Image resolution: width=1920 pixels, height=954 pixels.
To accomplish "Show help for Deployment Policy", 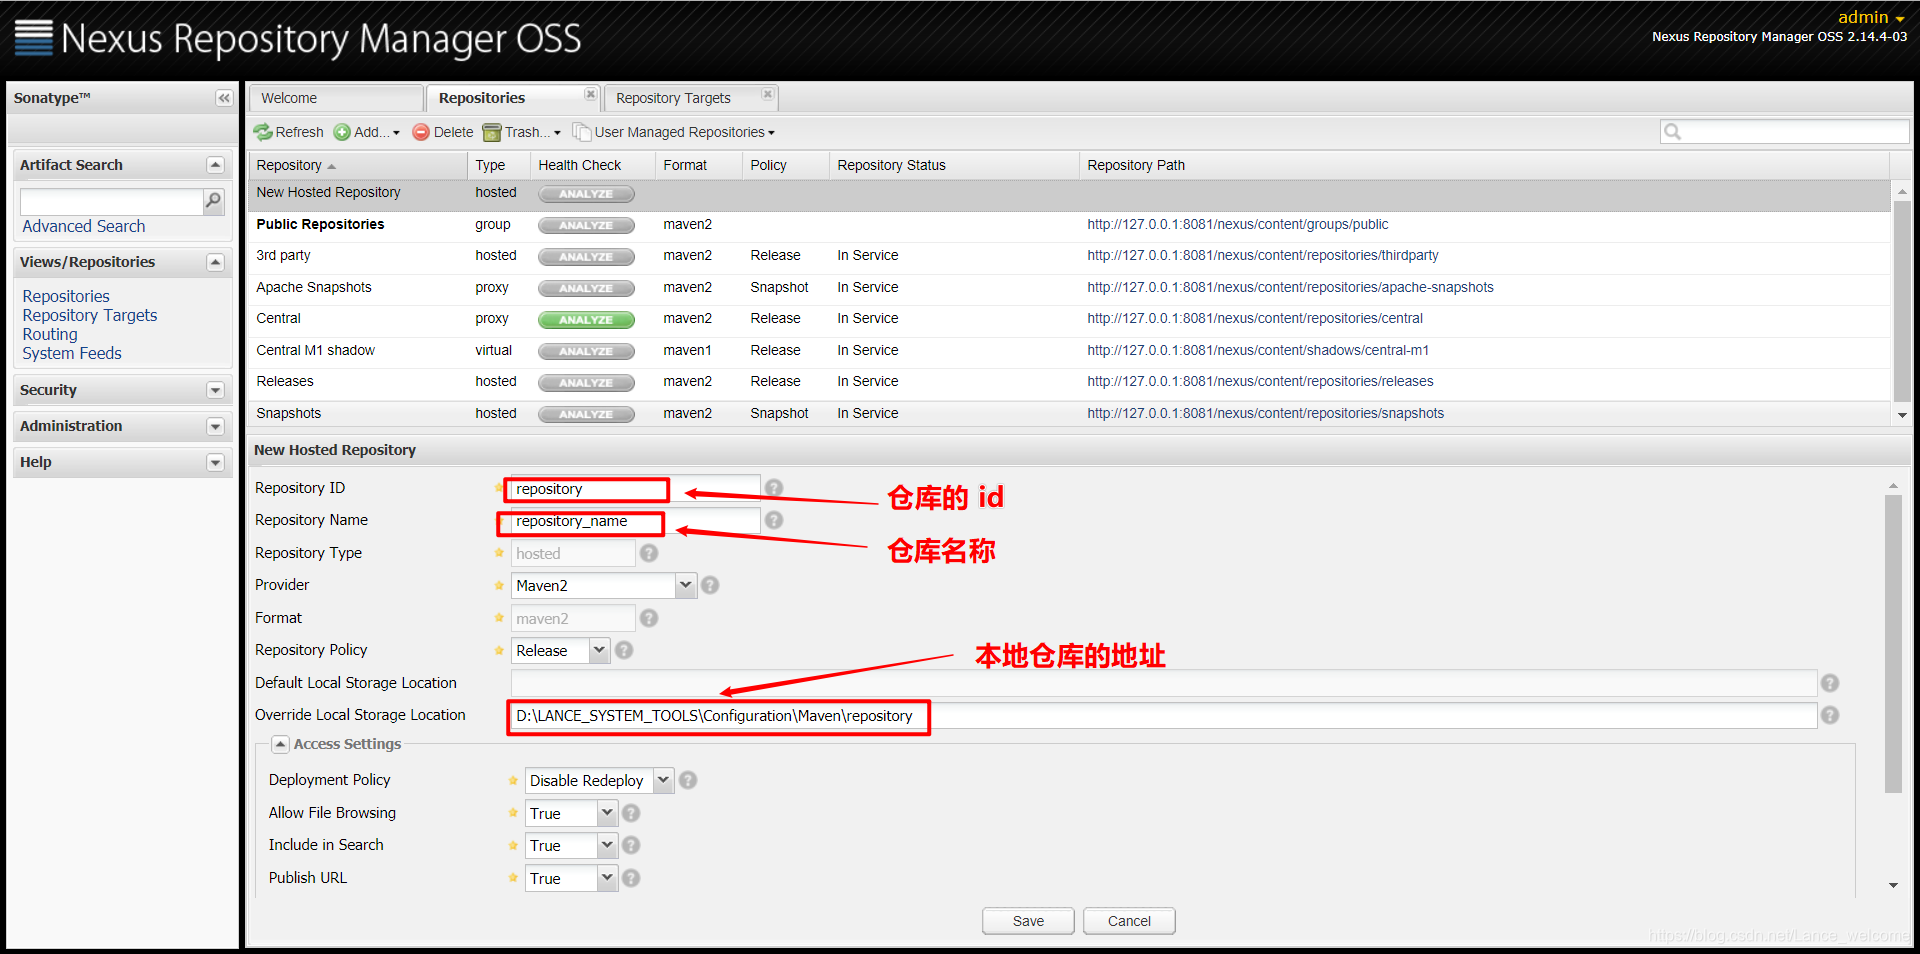I will point(688,780).
